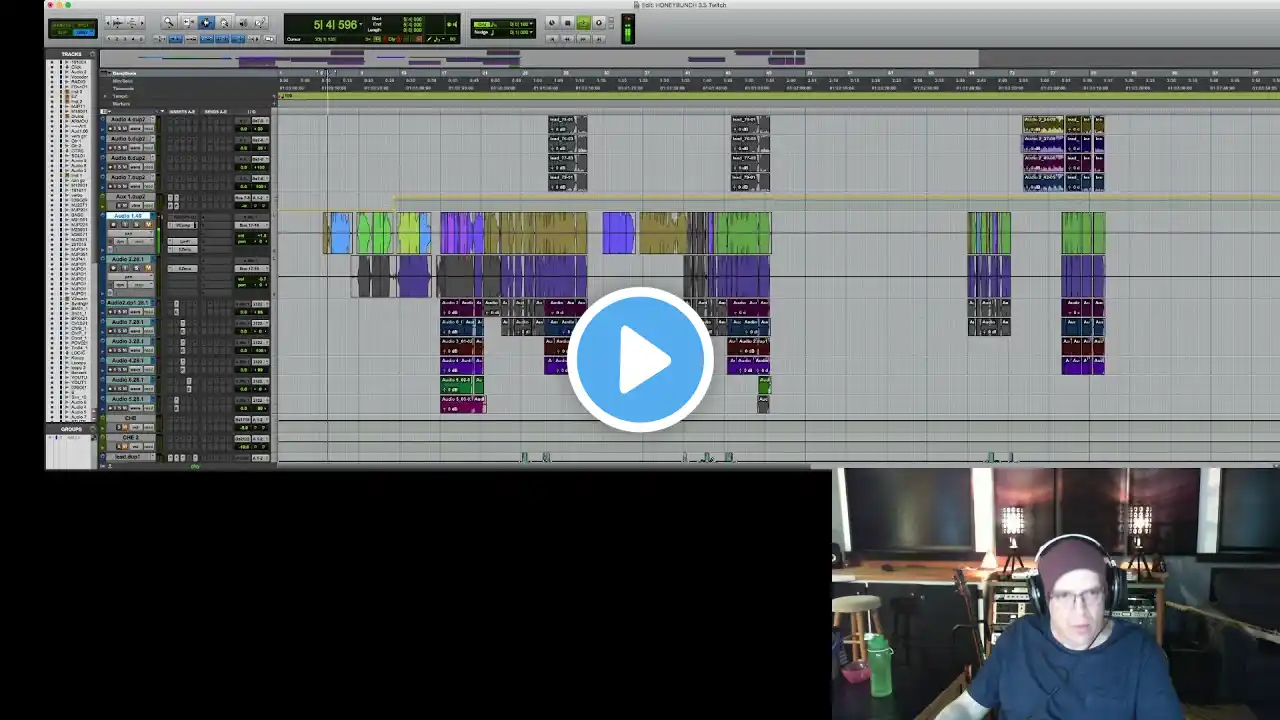Open the Nudge value dropdown arrow
1280x720 pixels.
(x=531, y=32)
